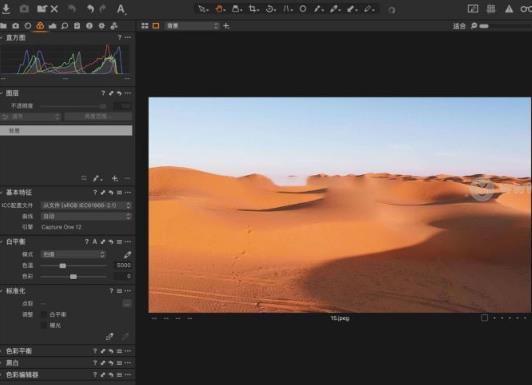The image size is (532, 385).
Task: Click the single-arrow Undo icon
Action: pyautogui.click(x=90, y=9)
